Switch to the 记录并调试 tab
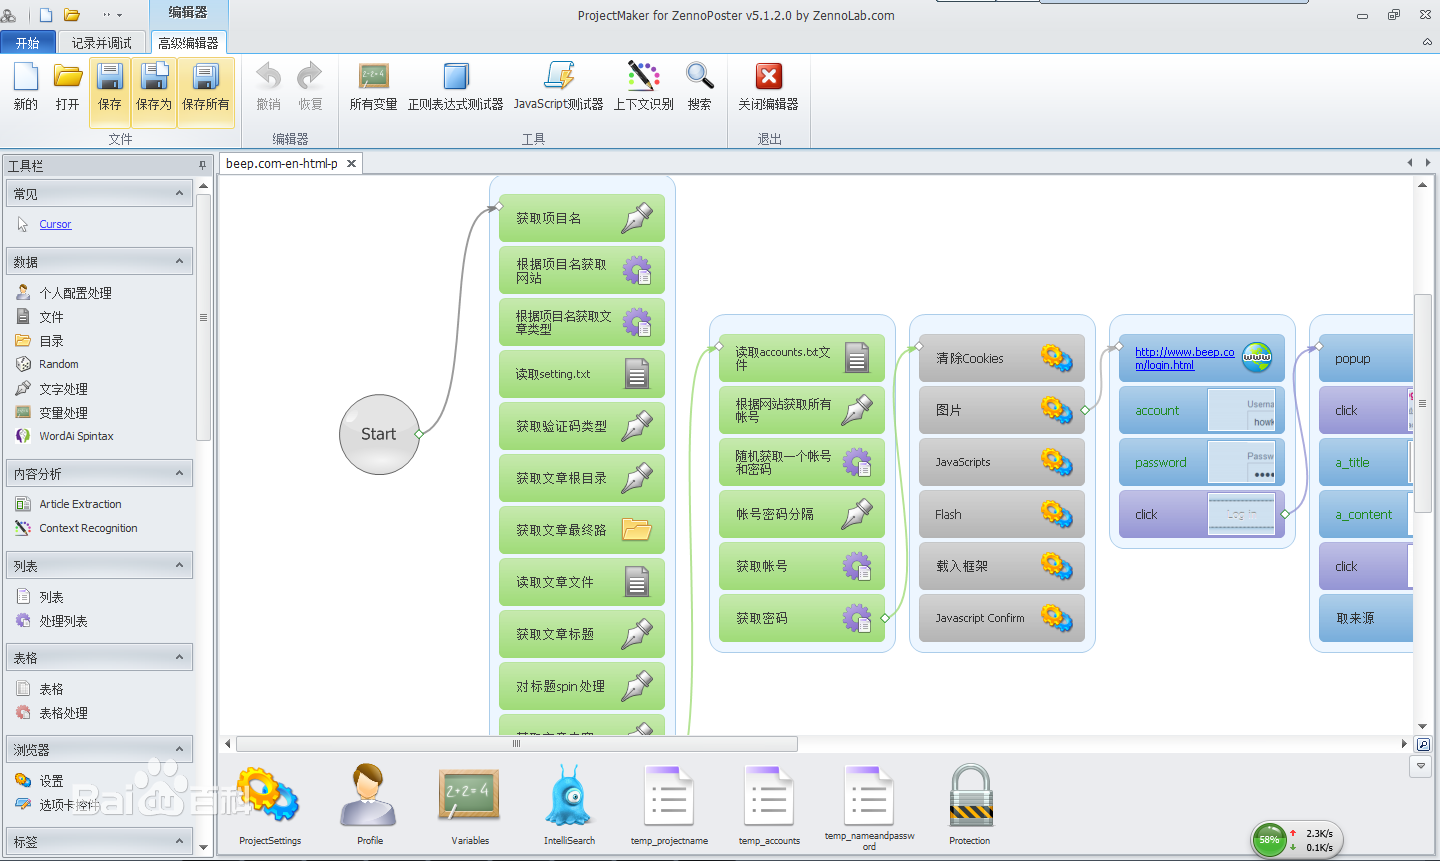Viewport: 1440px width, 861px height. coord(101,43)
